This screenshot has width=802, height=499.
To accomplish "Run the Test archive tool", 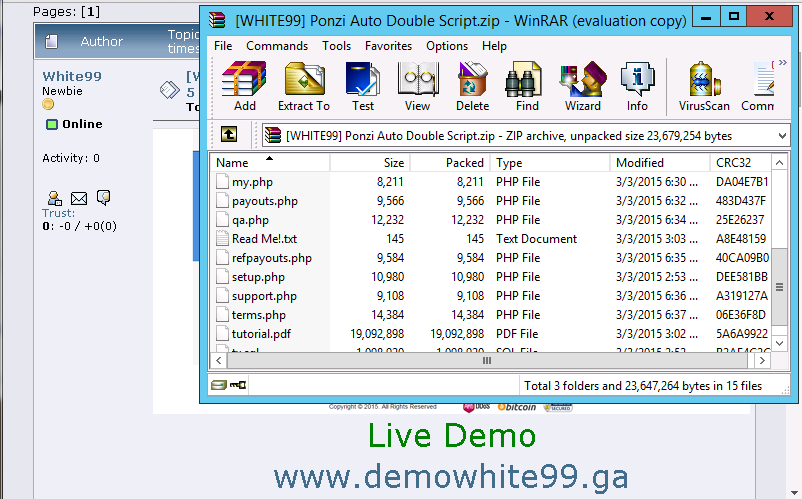I will pyautogui.click(x=363, y=86).
